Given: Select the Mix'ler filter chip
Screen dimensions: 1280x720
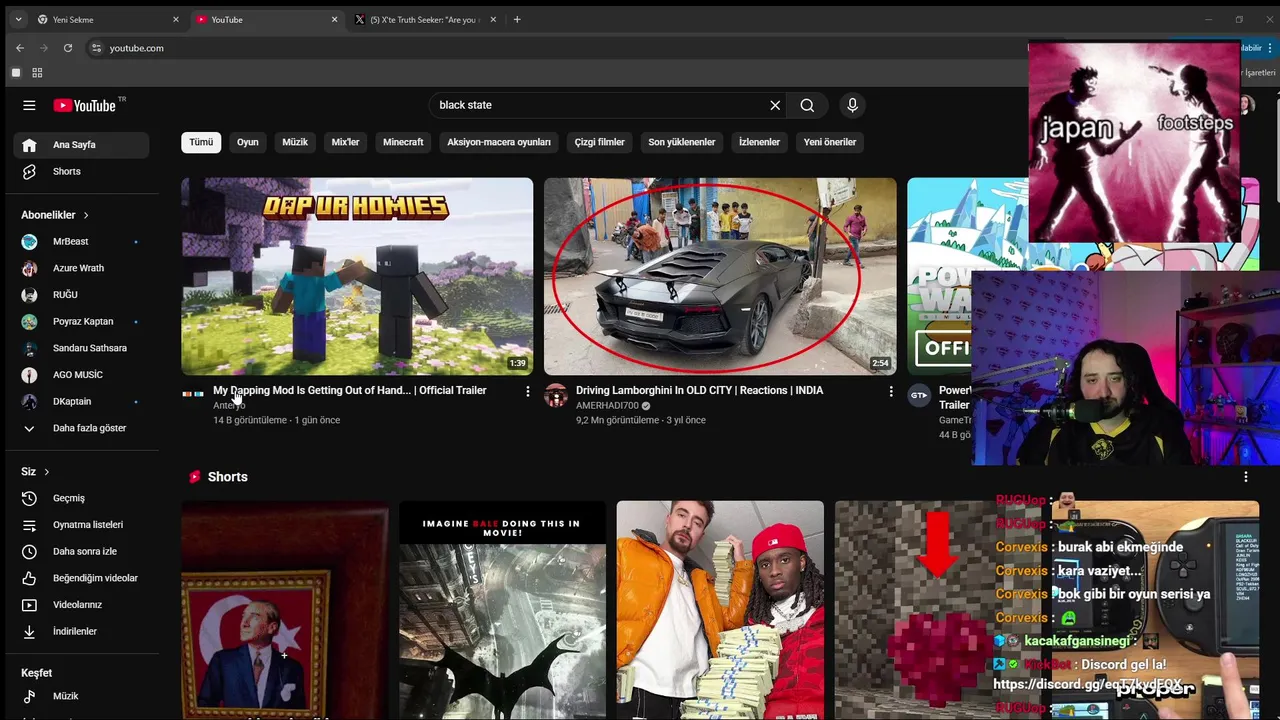Looking at the screenshot, I should (x=345, y=142).
